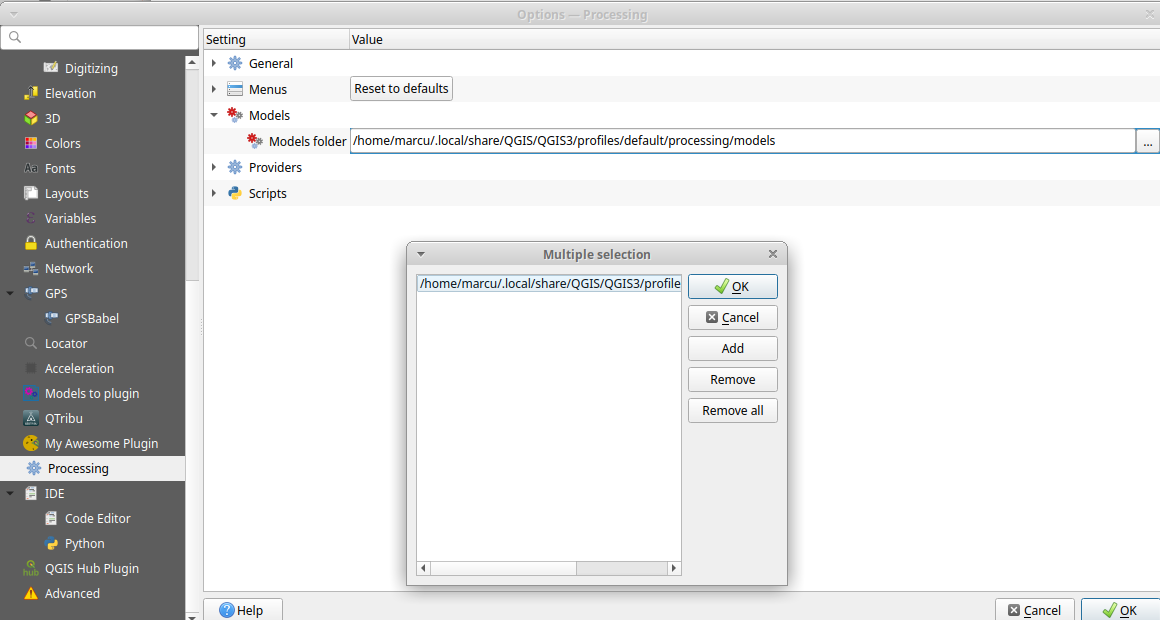Select the Colors icon in sidebar
The height and width of the screenshot is (620, 1160).
click(x=30, y=143)
